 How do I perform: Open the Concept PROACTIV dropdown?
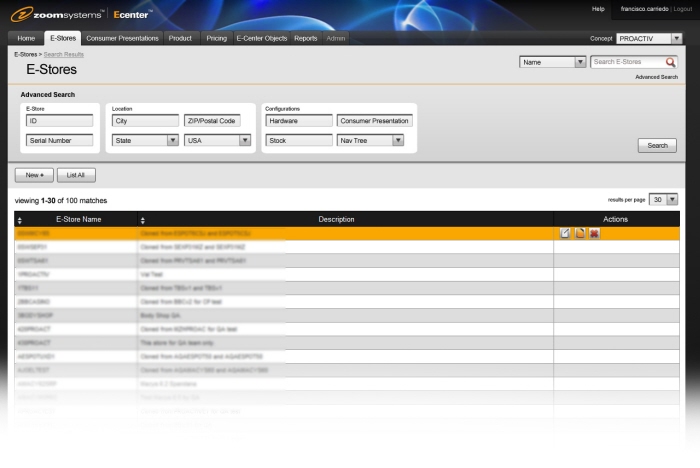677,38
